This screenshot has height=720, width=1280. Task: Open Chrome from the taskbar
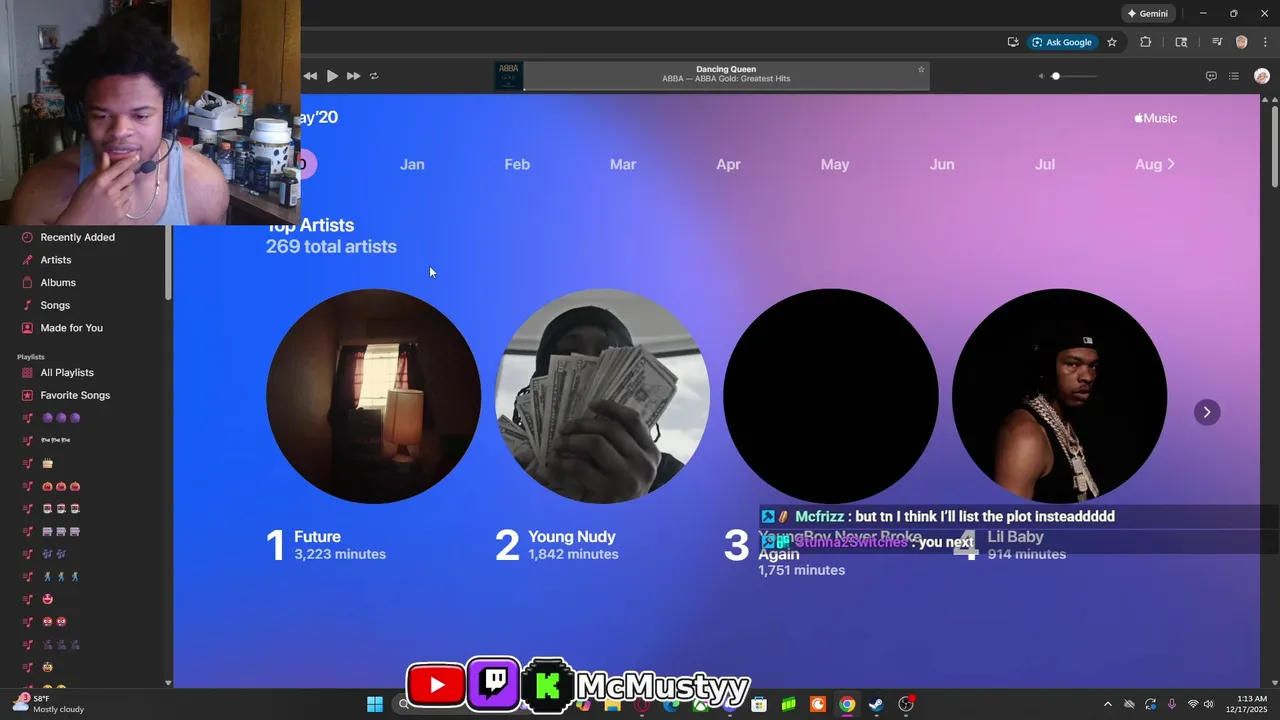(x=847, y=704)
